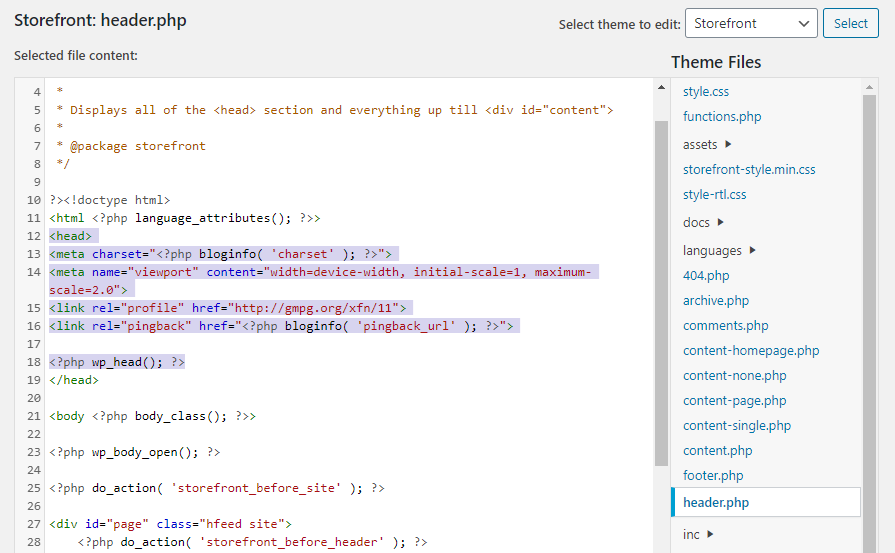Open storefront-style.min.css file
Image resolution: width=895 pixels, height=553 pixels.
point(749,169)
